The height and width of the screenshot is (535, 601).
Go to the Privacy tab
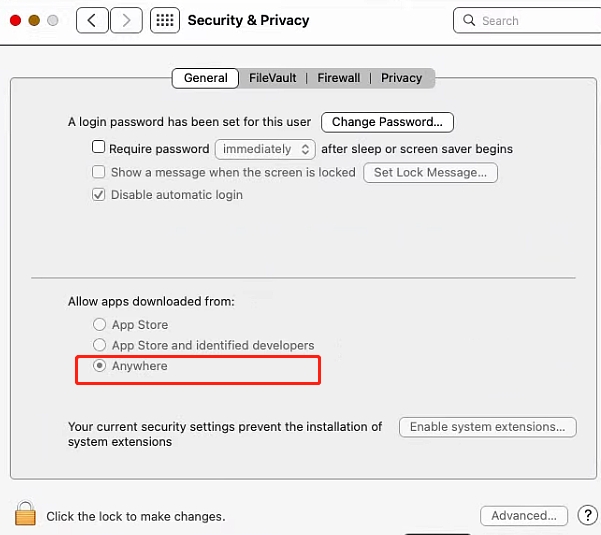pos(401,78)
